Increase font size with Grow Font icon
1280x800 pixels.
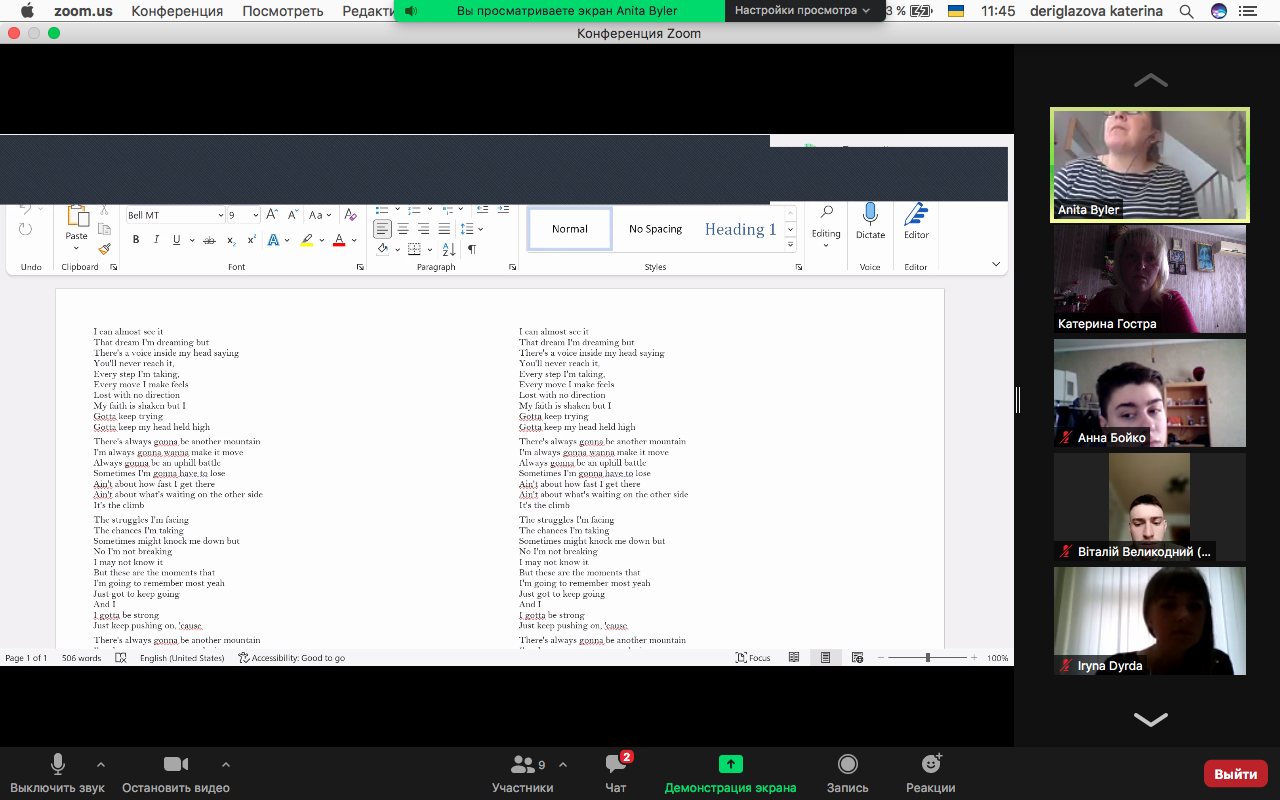[272, 215]
